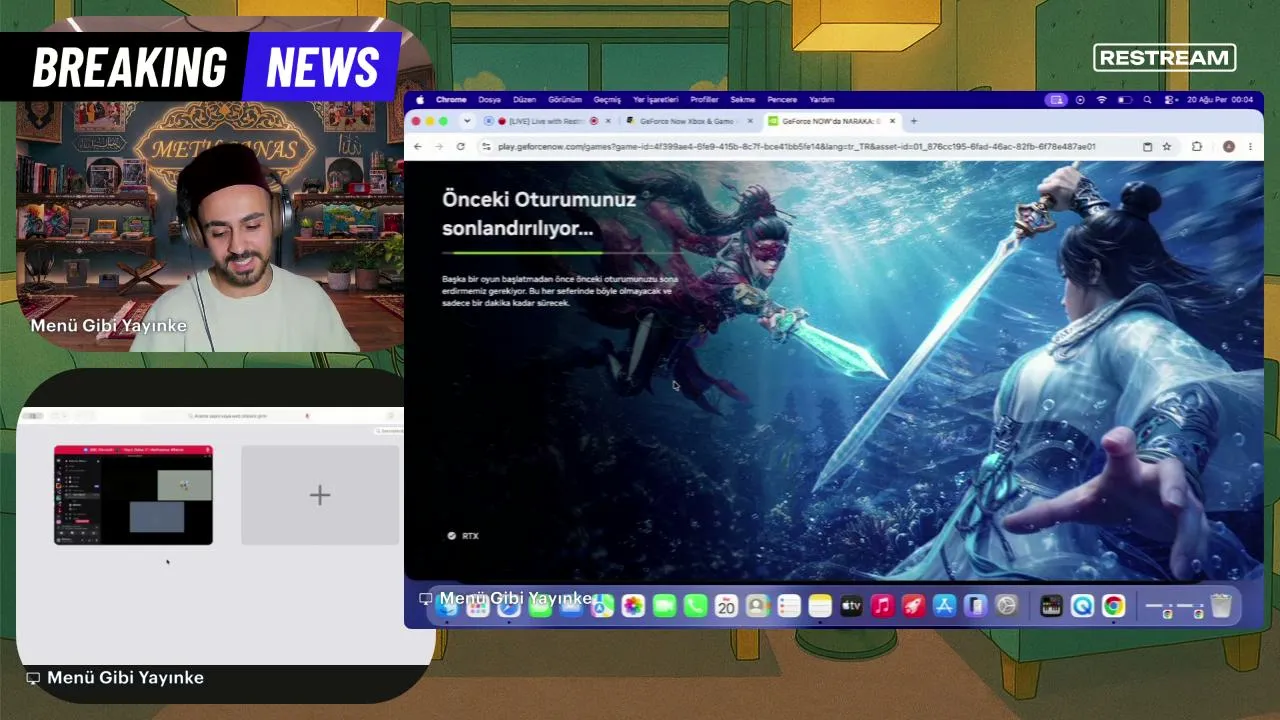Click the screen sharing menu bar icon
1280x720 pixels.
1056,100
